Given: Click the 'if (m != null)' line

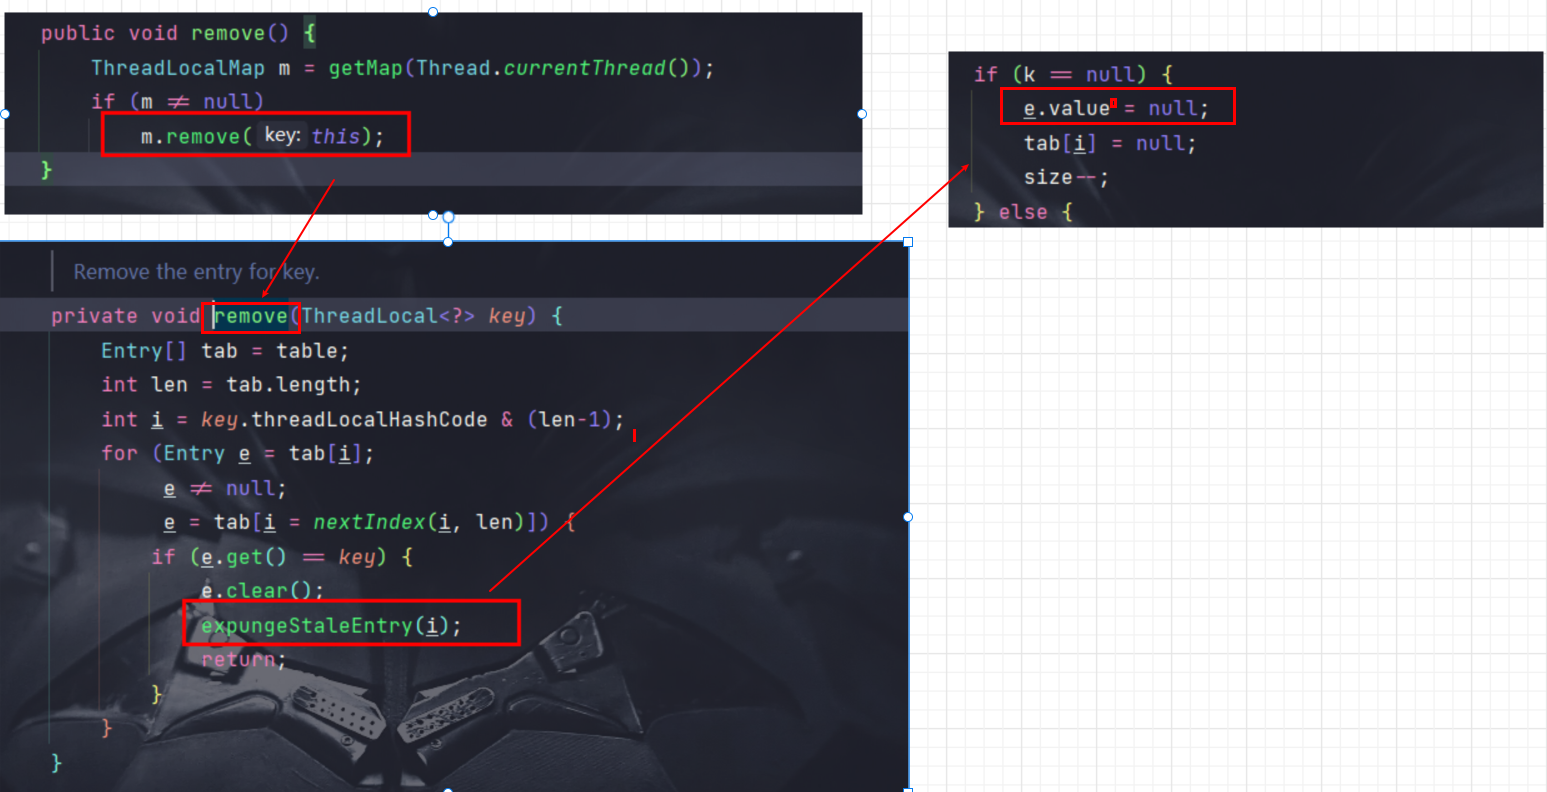Looking at the screenshot, I should (x=178, y=102).
